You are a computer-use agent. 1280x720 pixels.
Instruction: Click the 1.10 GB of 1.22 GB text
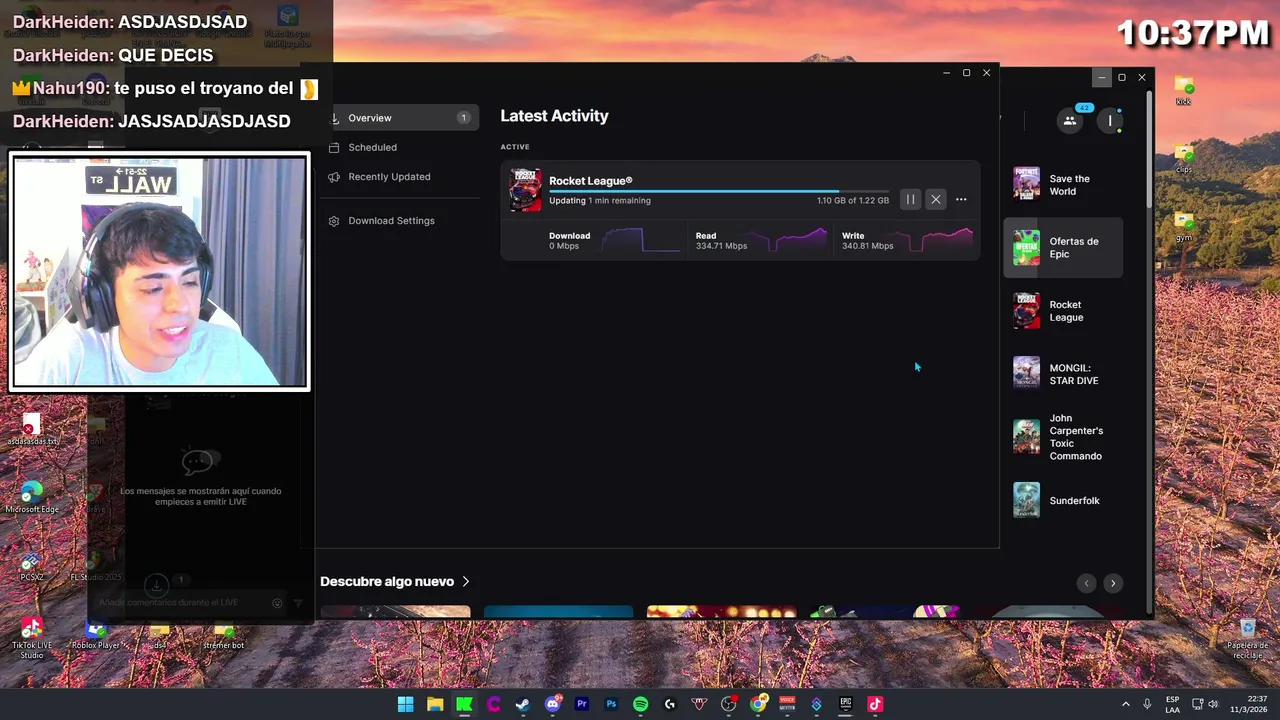(x=853, y=201)
